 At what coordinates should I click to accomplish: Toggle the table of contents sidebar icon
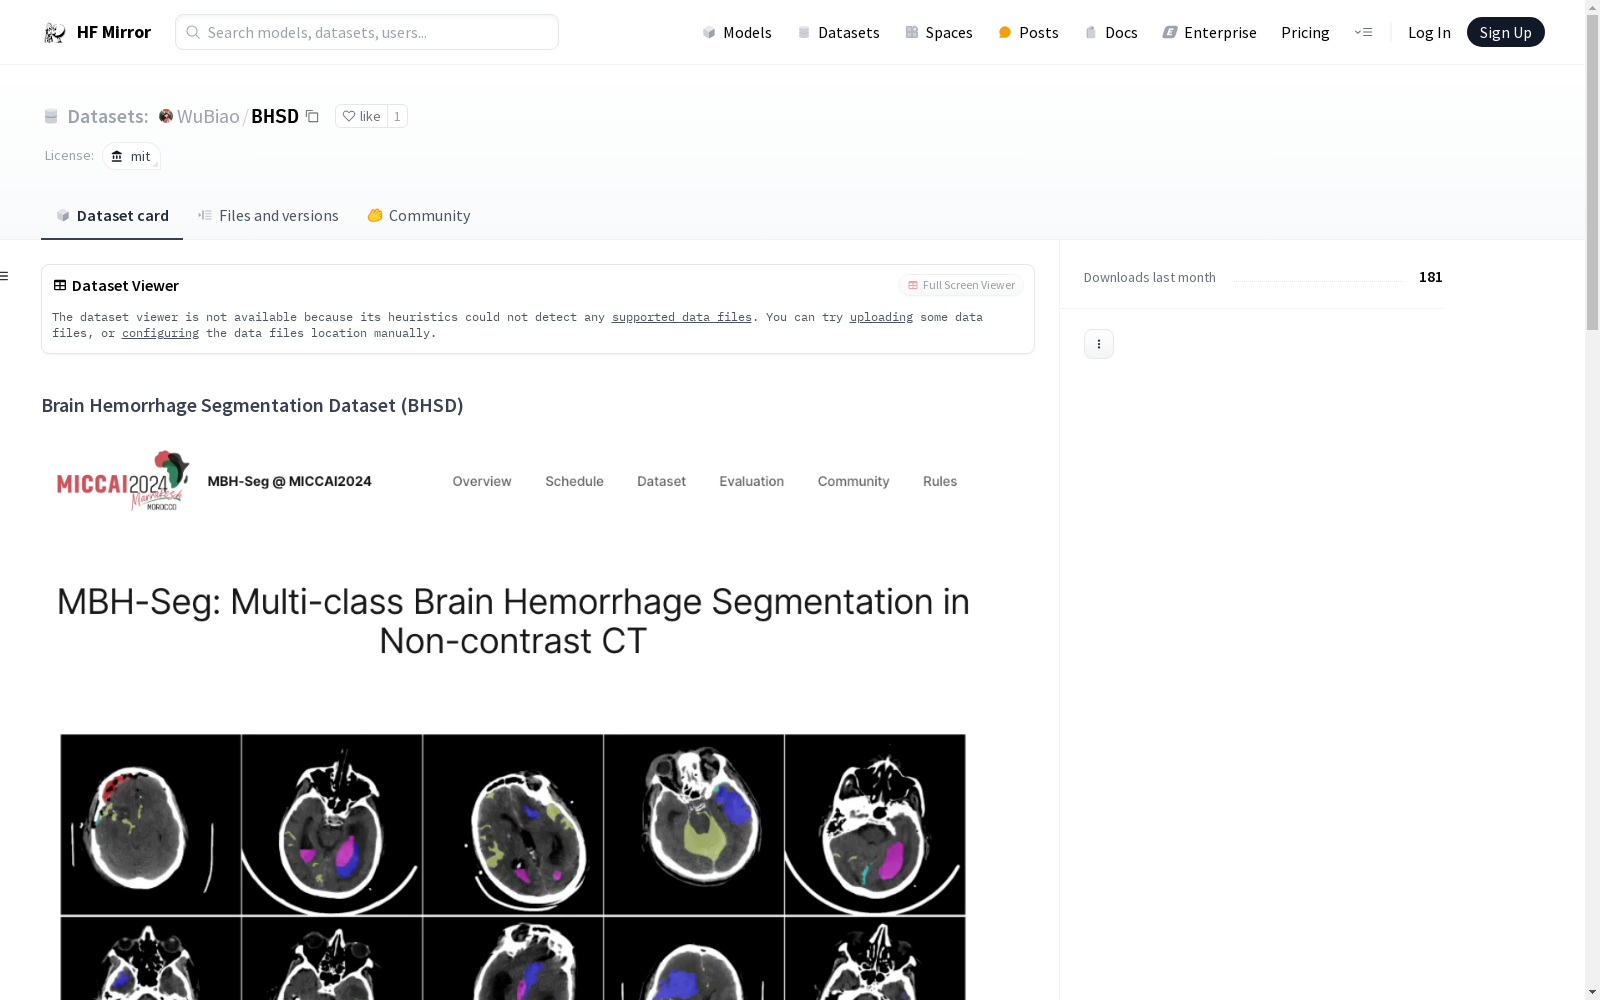click(4, 276)
